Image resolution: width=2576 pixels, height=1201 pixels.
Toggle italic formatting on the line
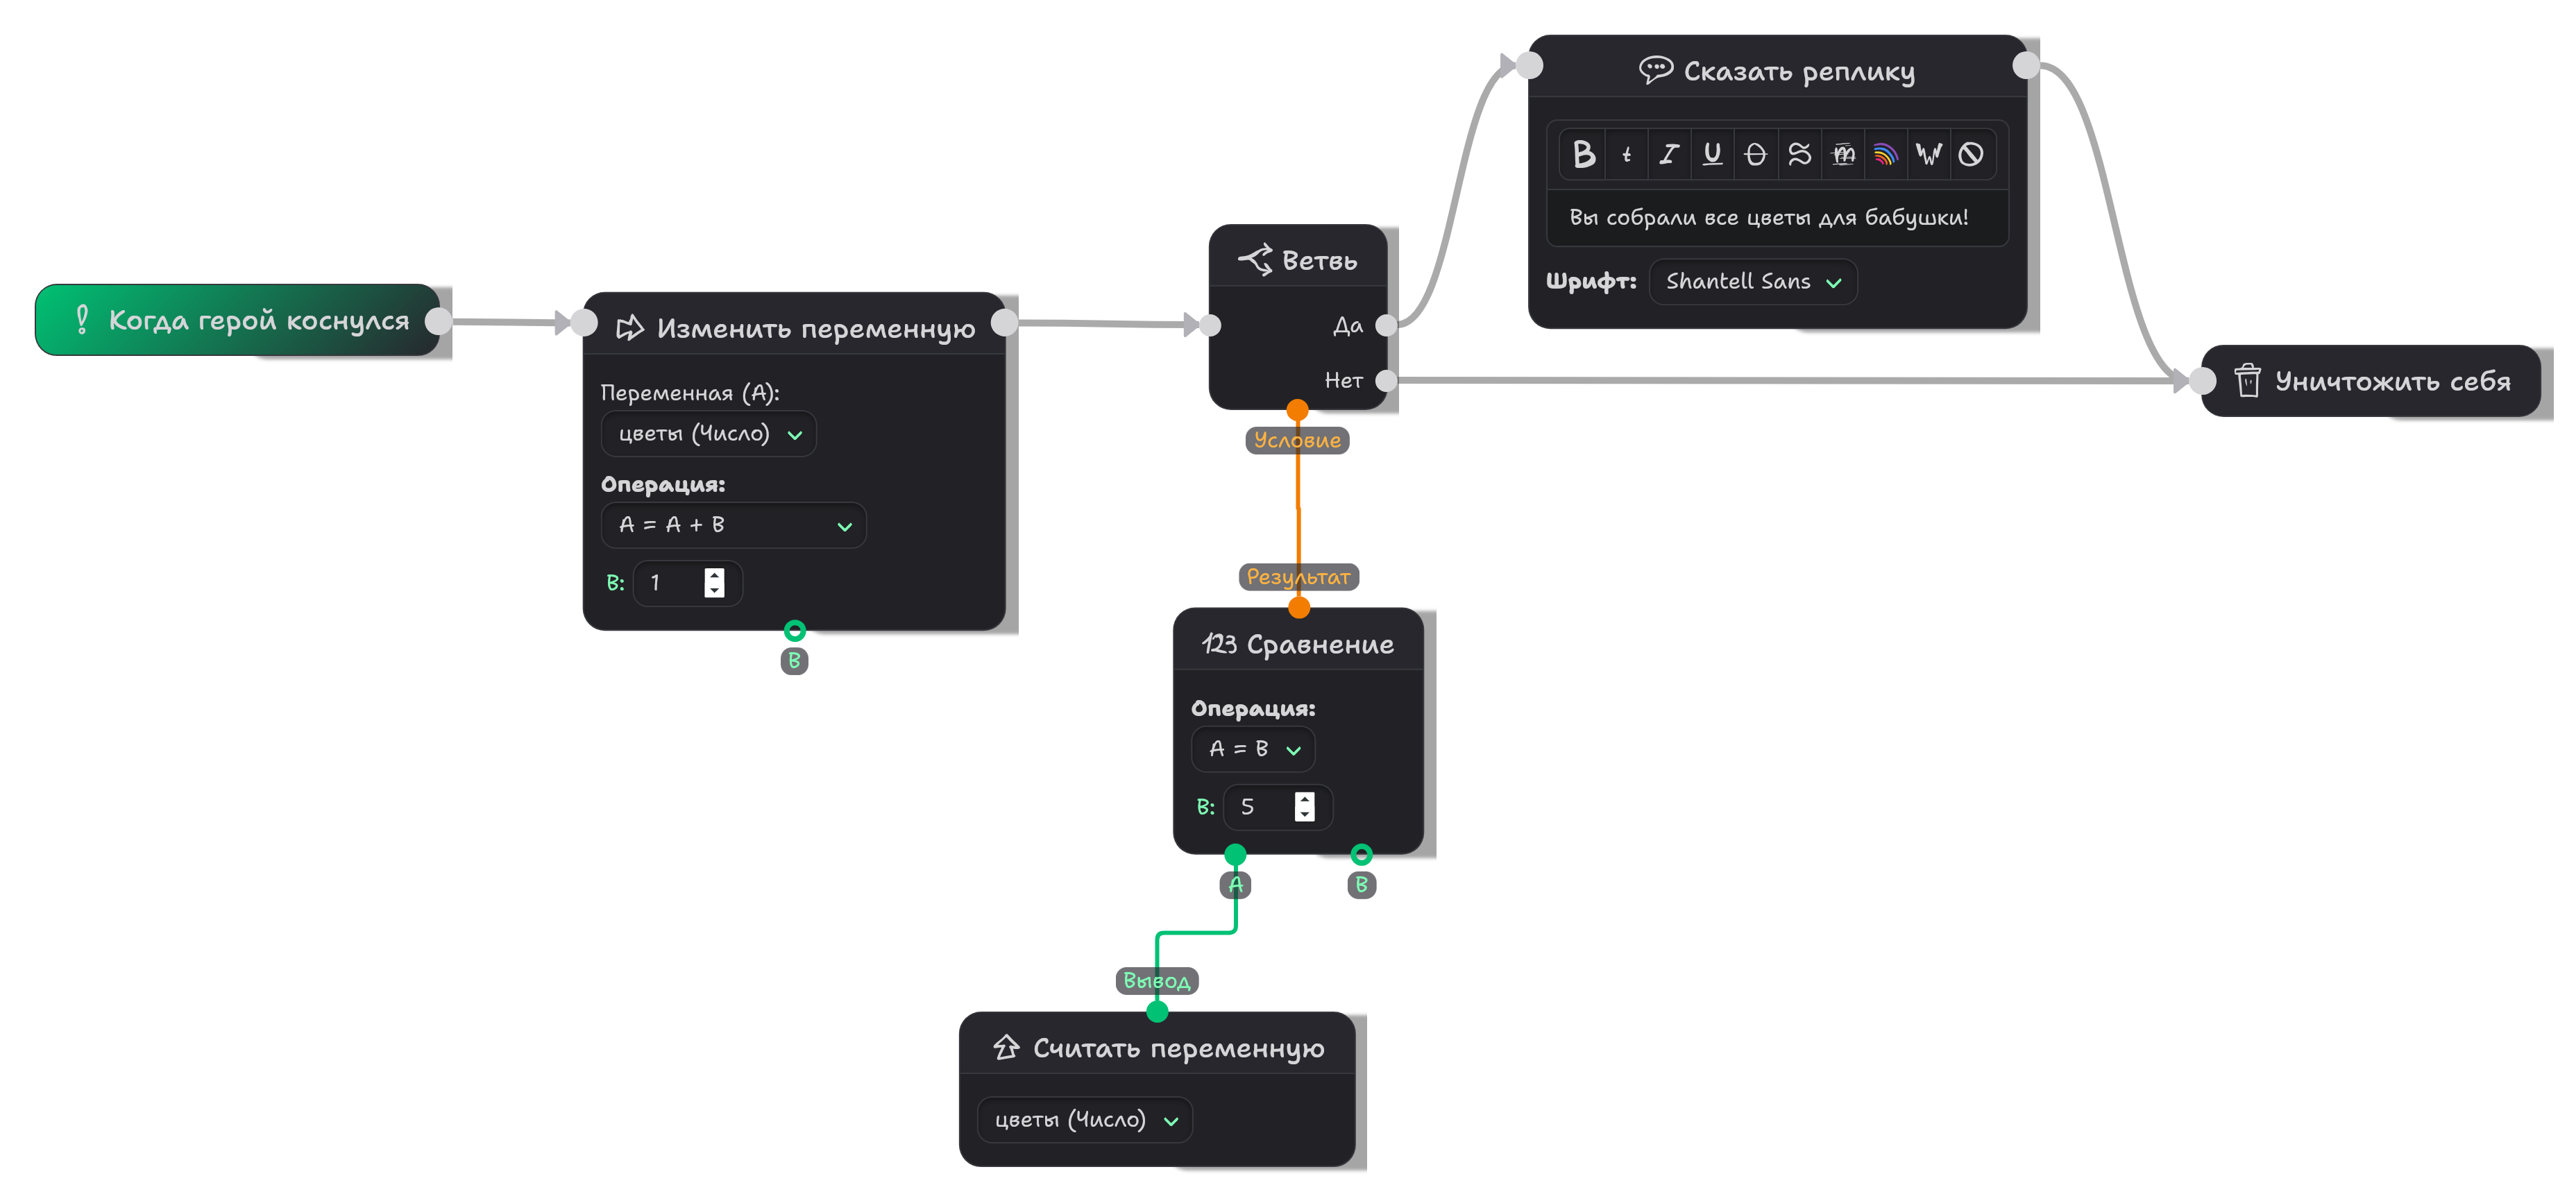pyautogui.click(x=1669, y=154)
